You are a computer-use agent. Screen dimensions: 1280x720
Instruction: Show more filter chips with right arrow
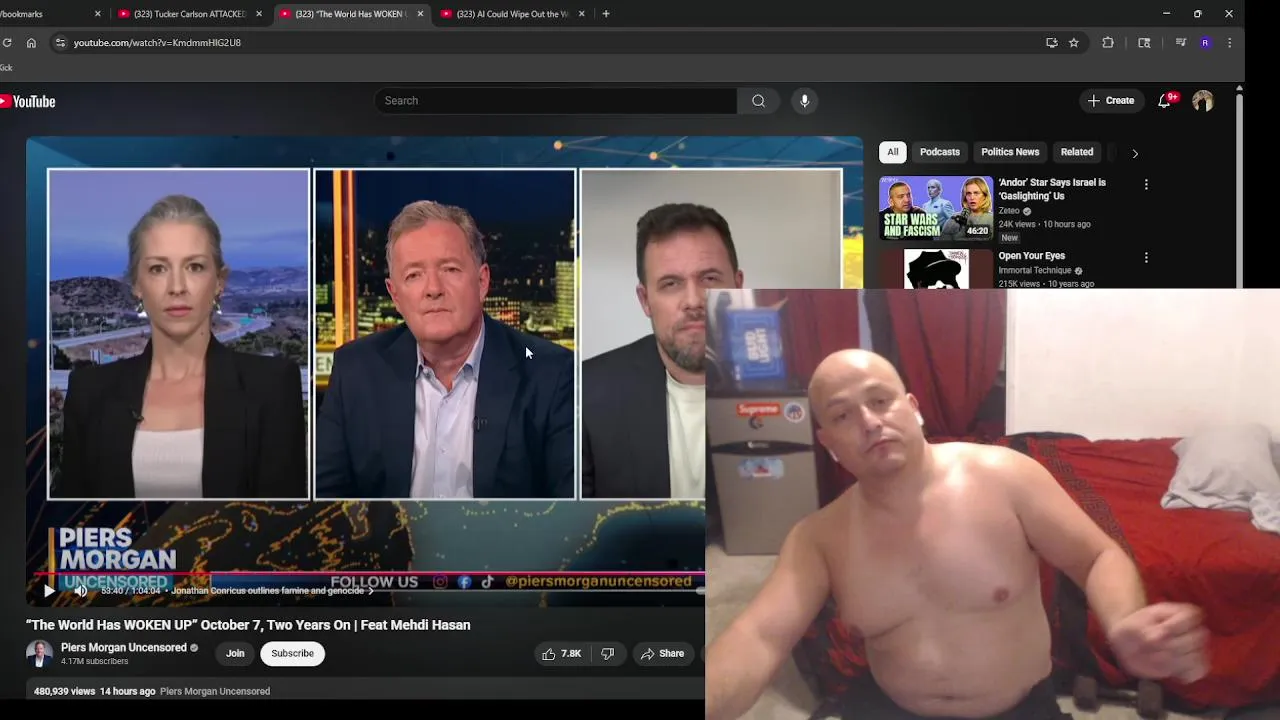[x=1135, y=153]
